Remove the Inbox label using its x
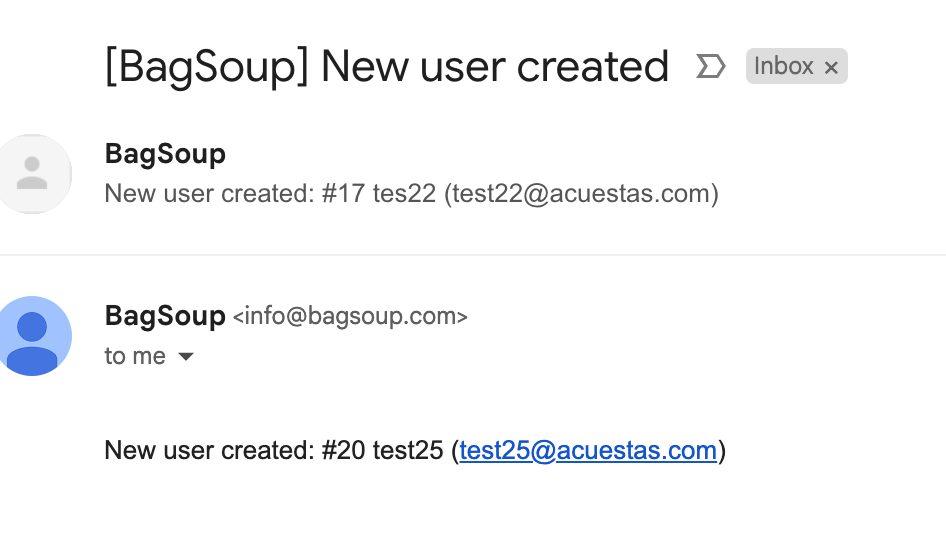 coord(831,68)
